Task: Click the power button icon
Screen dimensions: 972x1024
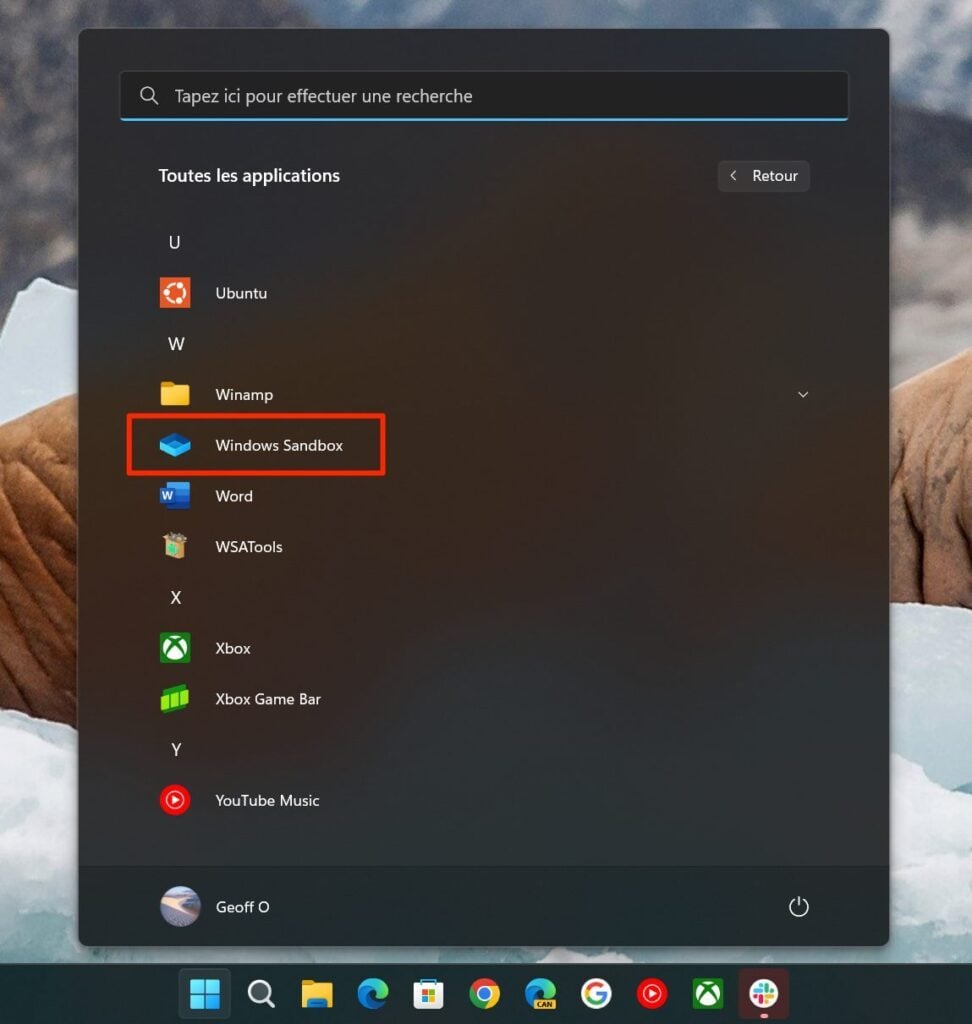Action: [798, 906]
